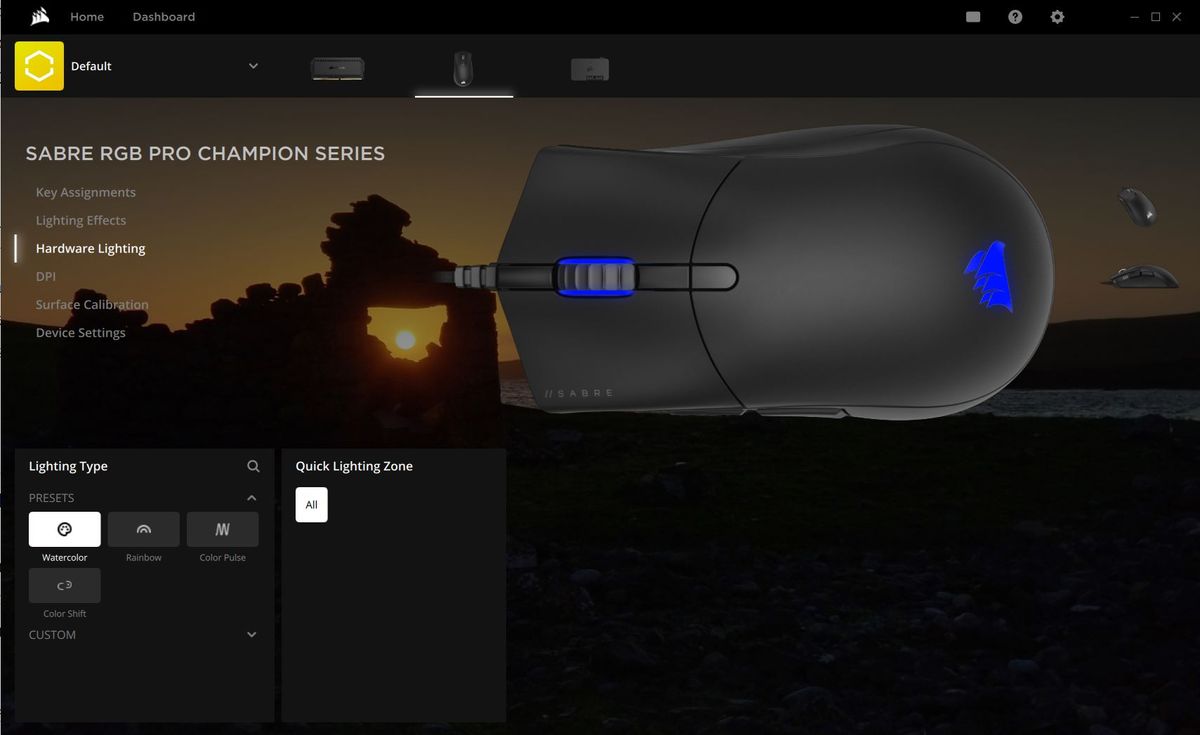
Task: Expand the CUSTOM section
Action: tap(252, 635)
